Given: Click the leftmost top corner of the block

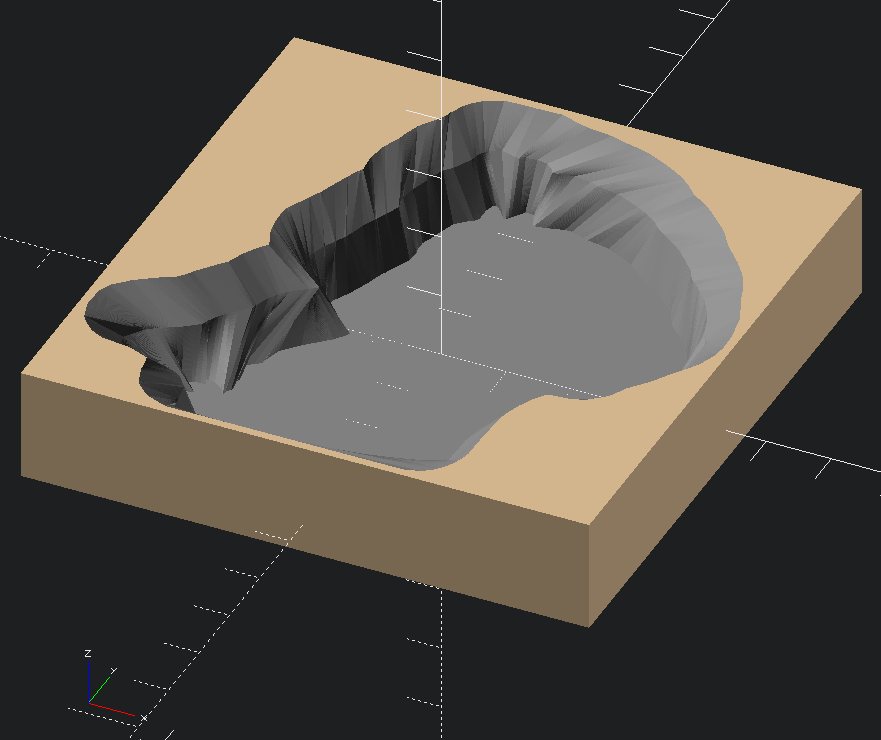Looking at the screenshot, I should [22, 375].
